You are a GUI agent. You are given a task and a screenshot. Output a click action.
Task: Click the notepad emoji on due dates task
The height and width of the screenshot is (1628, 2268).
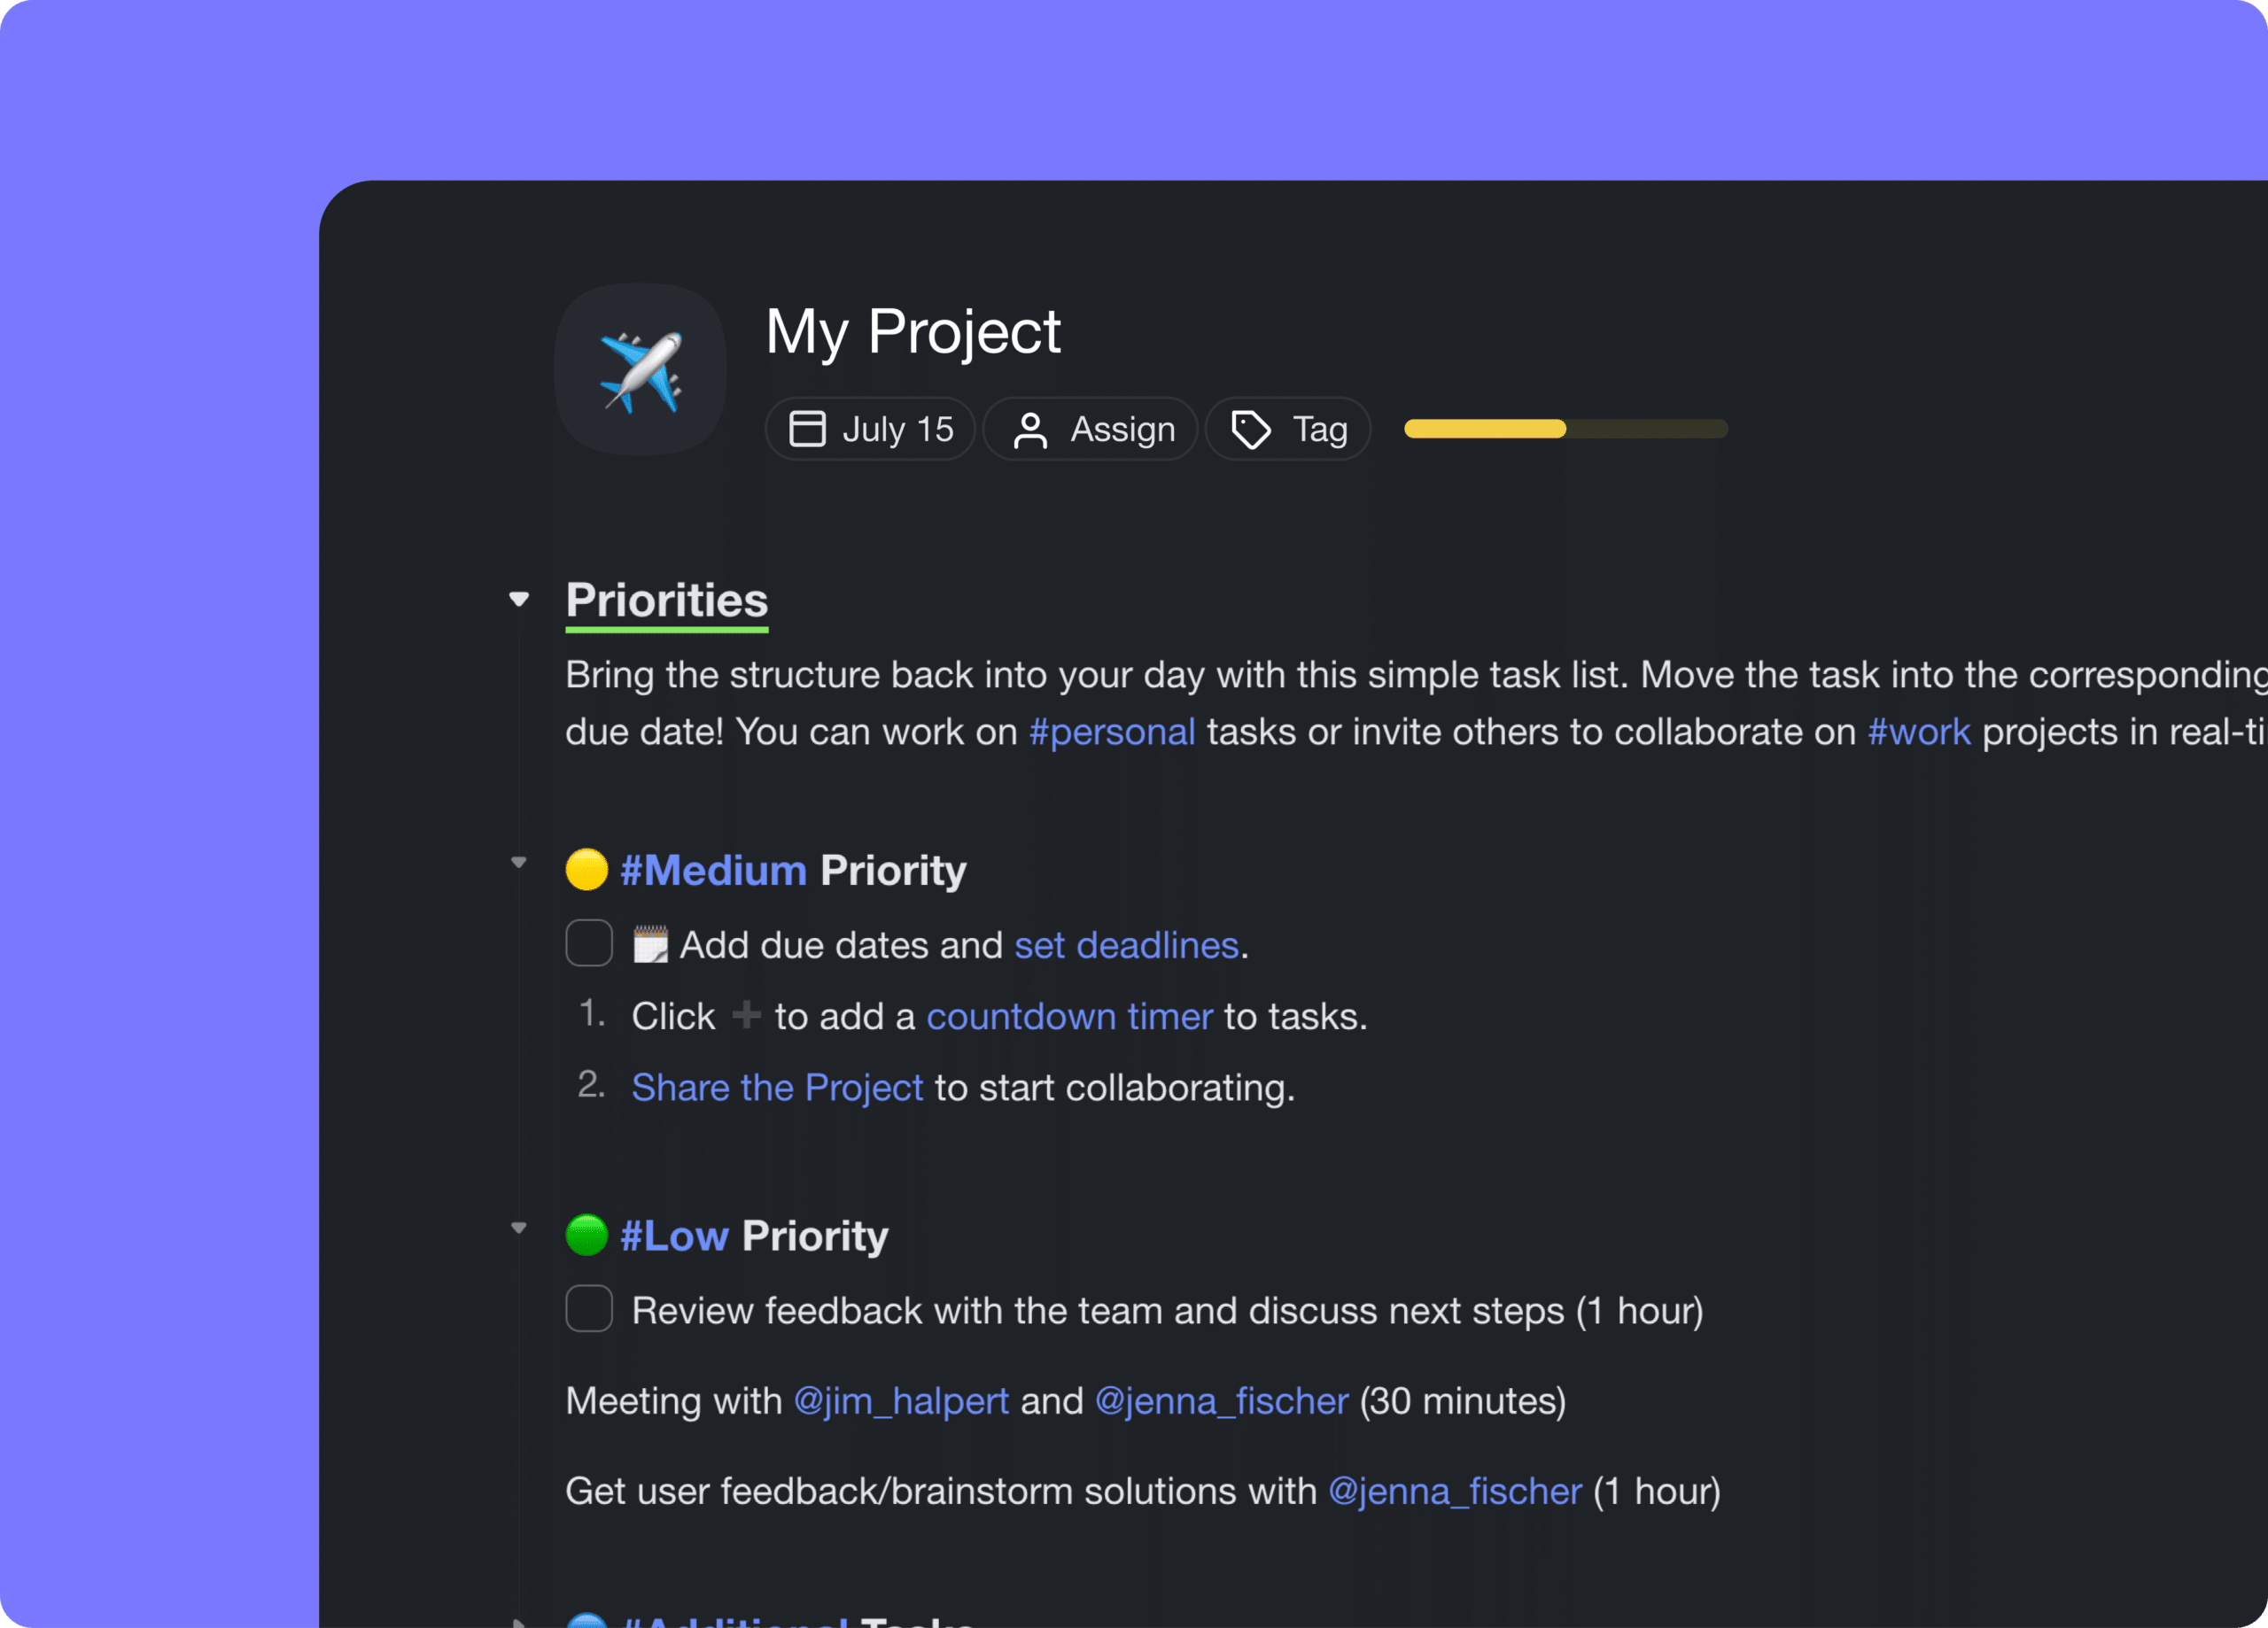(651, 944)
